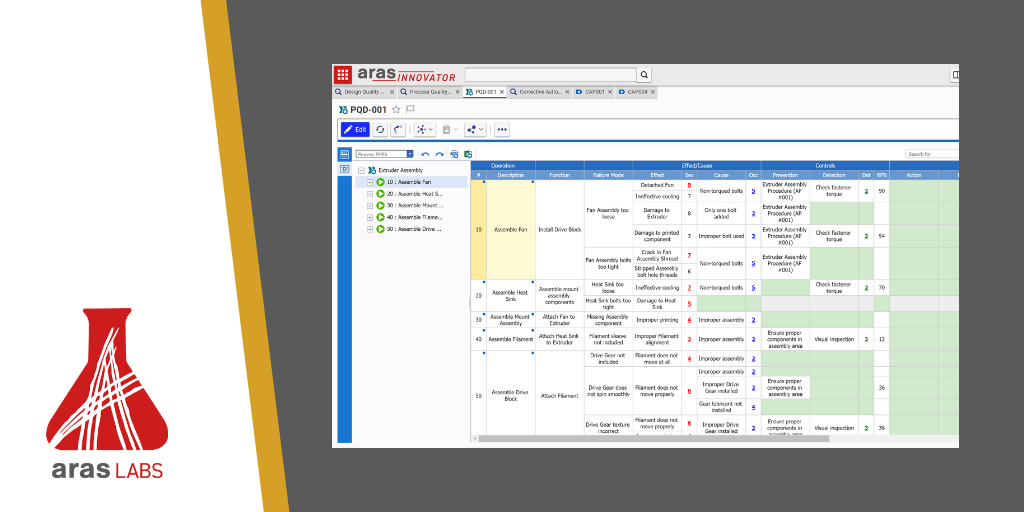Favorite PQD-001 with the star icon
The height and width of the screenshot is (512, 1024).
coord(396,110)
